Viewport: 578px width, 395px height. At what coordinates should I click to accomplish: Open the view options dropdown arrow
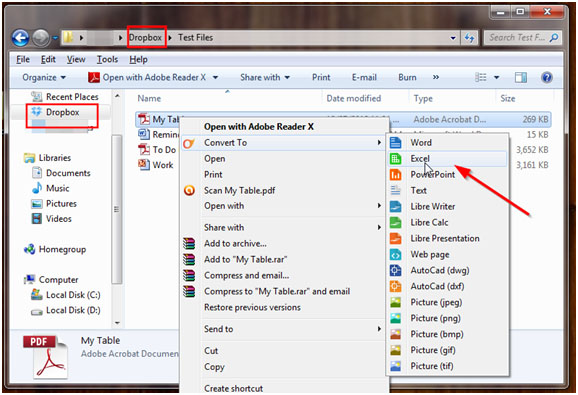497,77
